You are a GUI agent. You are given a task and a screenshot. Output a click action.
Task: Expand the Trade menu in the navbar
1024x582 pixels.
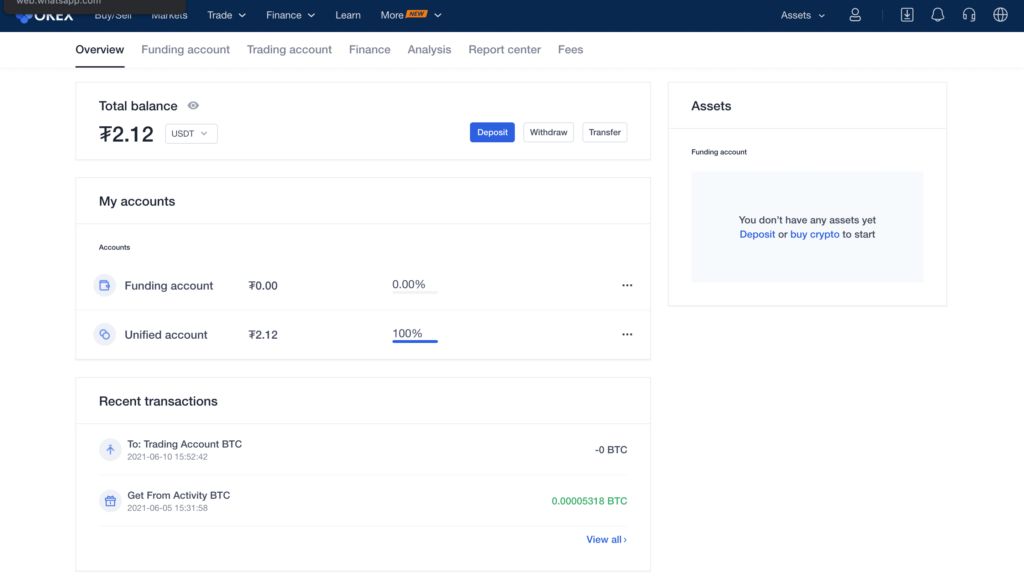226,15
